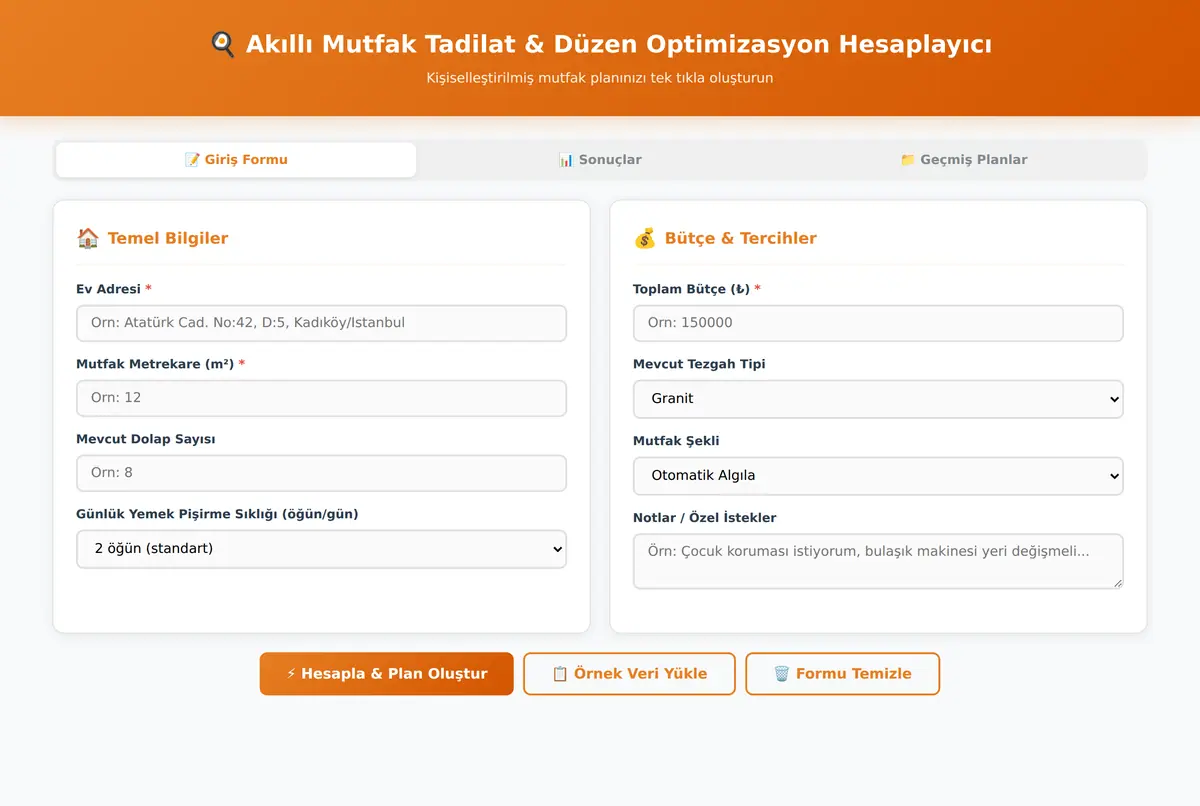Click the Temel Bilgiler heading text
Viewport: 1200px width, 806px height.
[x=168, y=238]
